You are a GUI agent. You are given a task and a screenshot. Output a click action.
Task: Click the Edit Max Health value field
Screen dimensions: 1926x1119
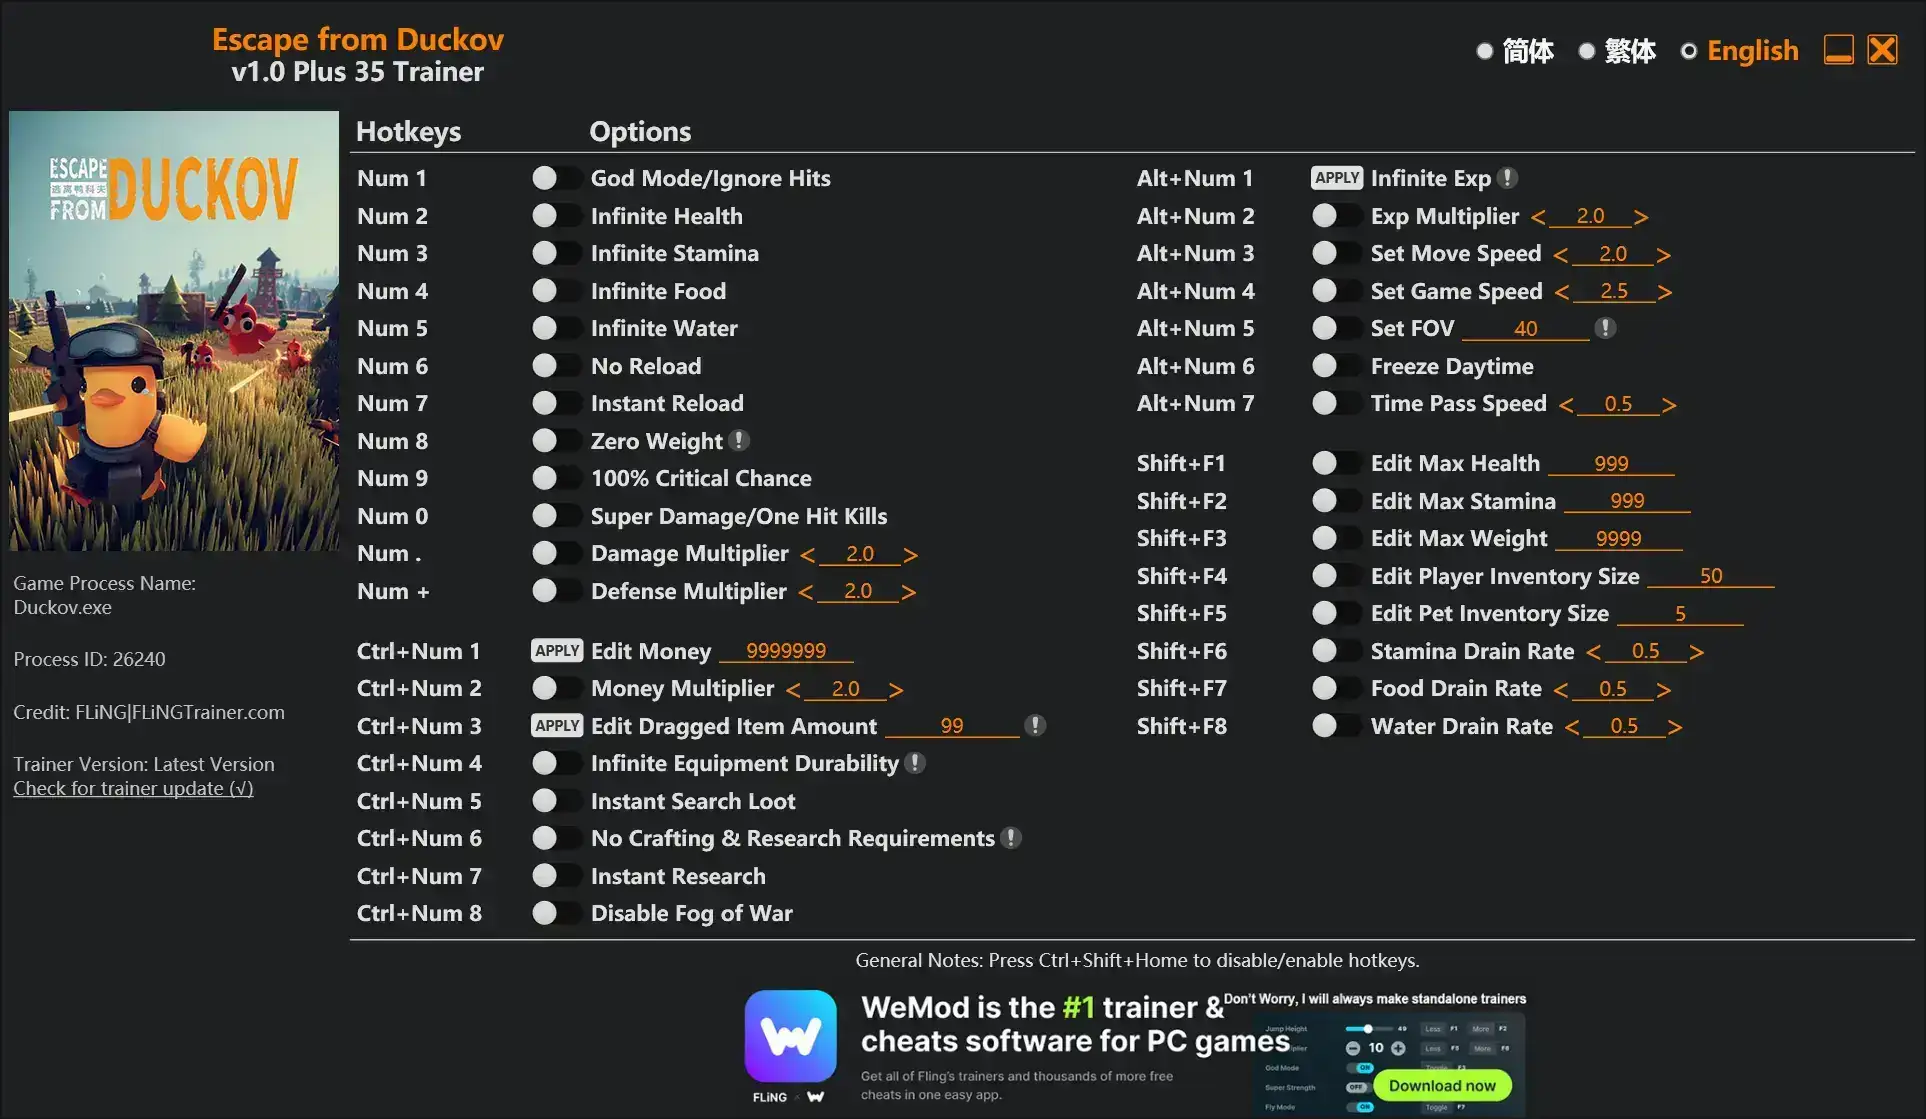pyautogui.click(x=1610, y=463)
